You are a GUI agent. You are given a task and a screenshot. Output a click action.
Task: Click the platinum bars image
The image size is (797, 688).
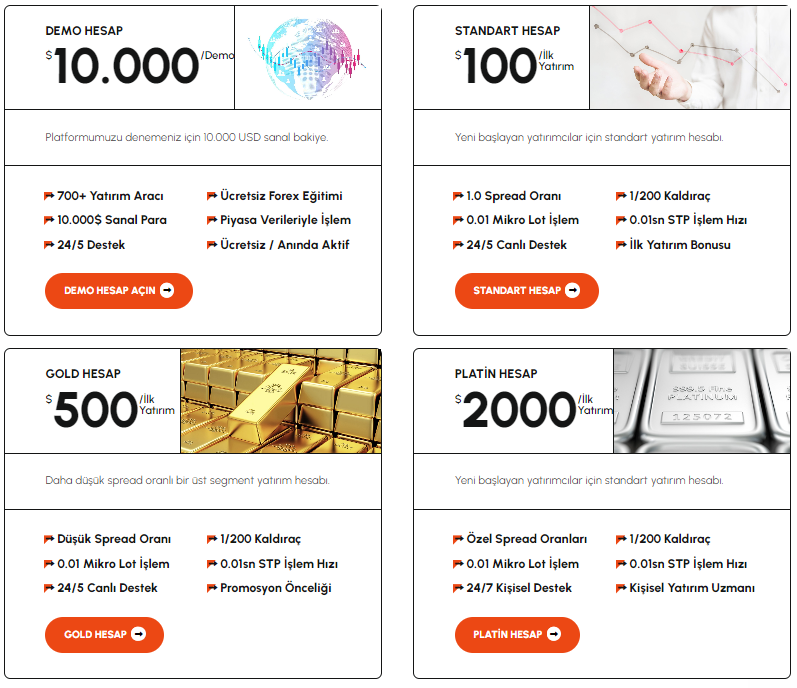[x=702, y=401]
